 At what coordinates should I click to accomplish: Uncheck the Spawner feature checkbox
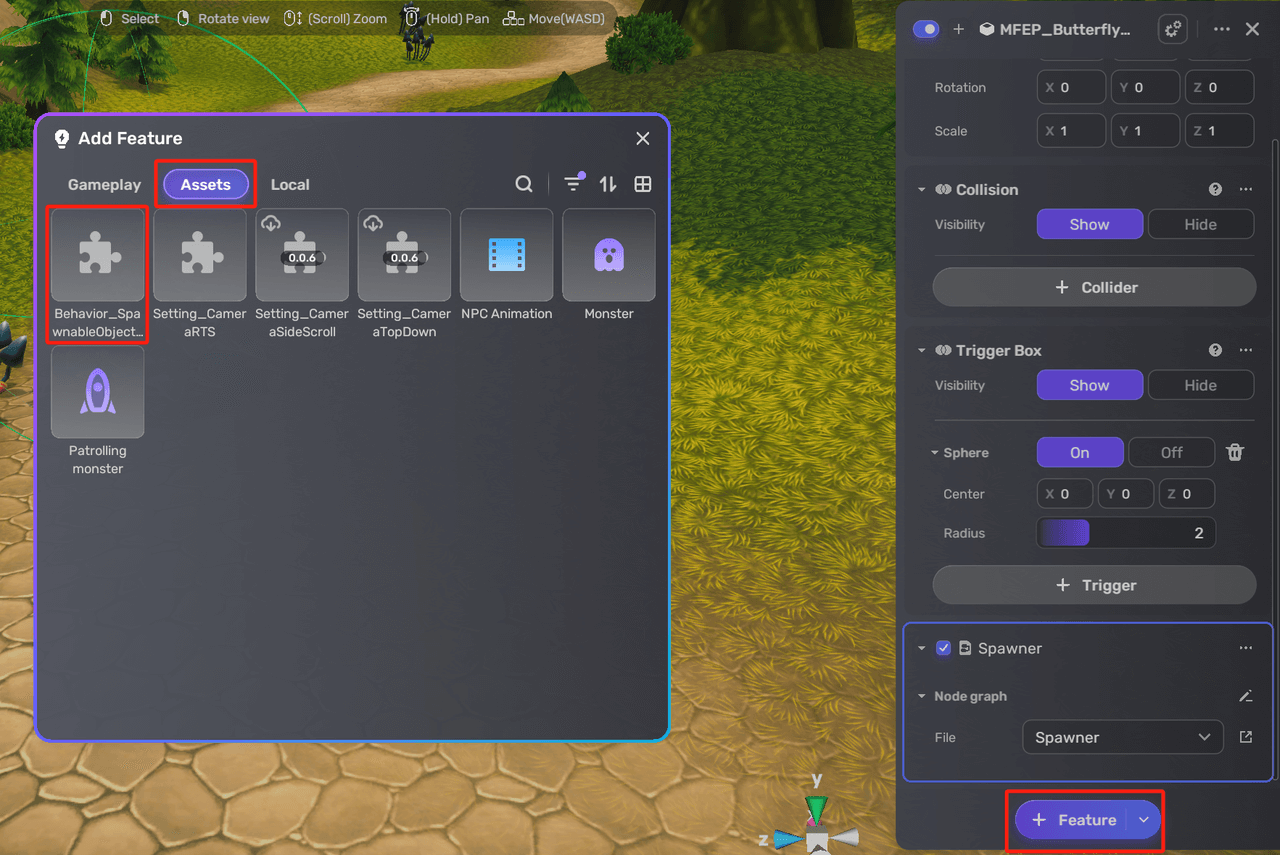[943, 648]
